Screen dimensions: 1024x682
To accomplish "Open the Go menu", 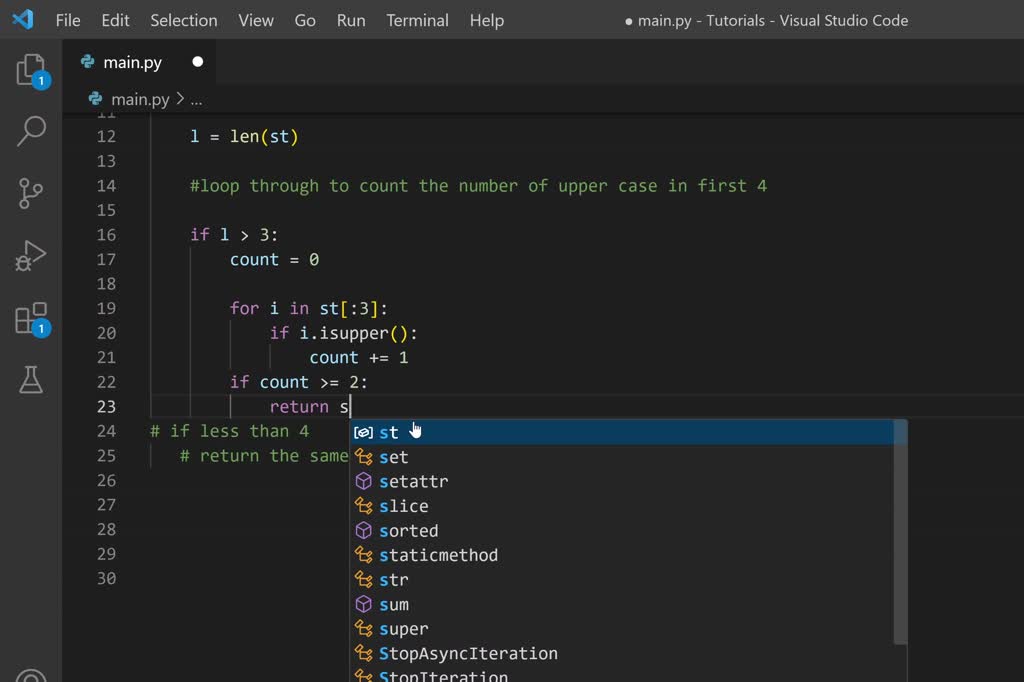I will point(305,20).
